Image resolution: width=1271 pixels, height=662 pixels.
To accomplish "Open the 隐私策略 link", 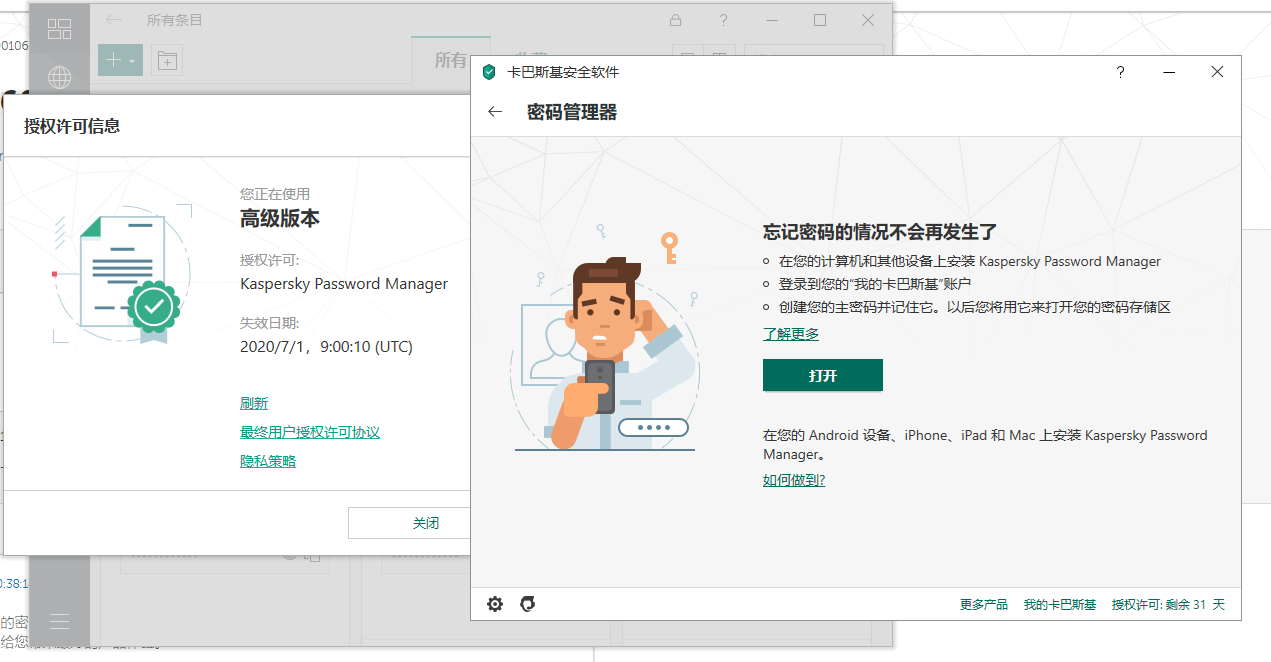I will [x=268, y=461].
